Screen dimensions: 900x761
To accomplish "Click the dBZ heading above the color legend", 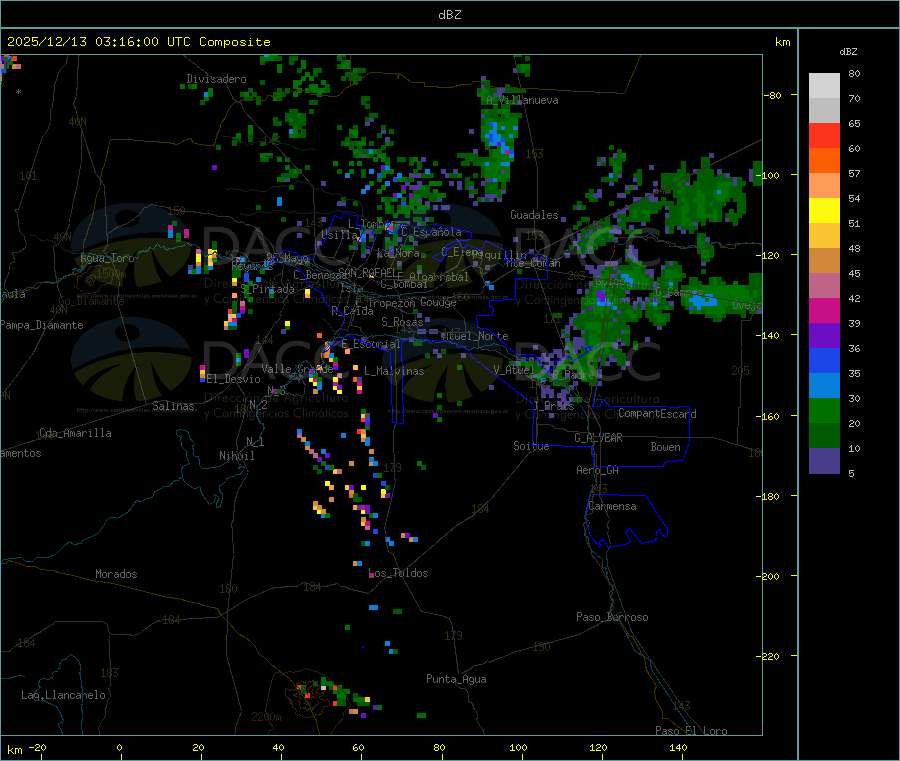I will click(x=848, y=52).
